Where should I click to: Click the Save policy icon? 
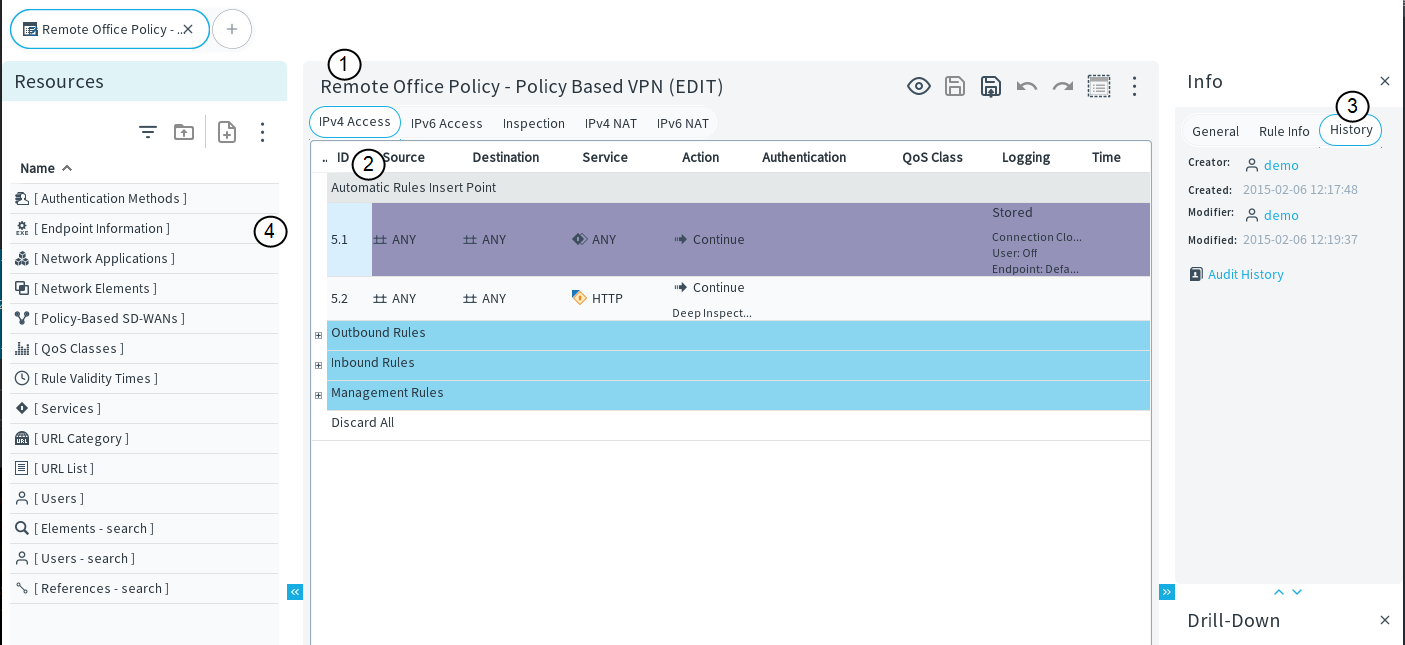955,86
